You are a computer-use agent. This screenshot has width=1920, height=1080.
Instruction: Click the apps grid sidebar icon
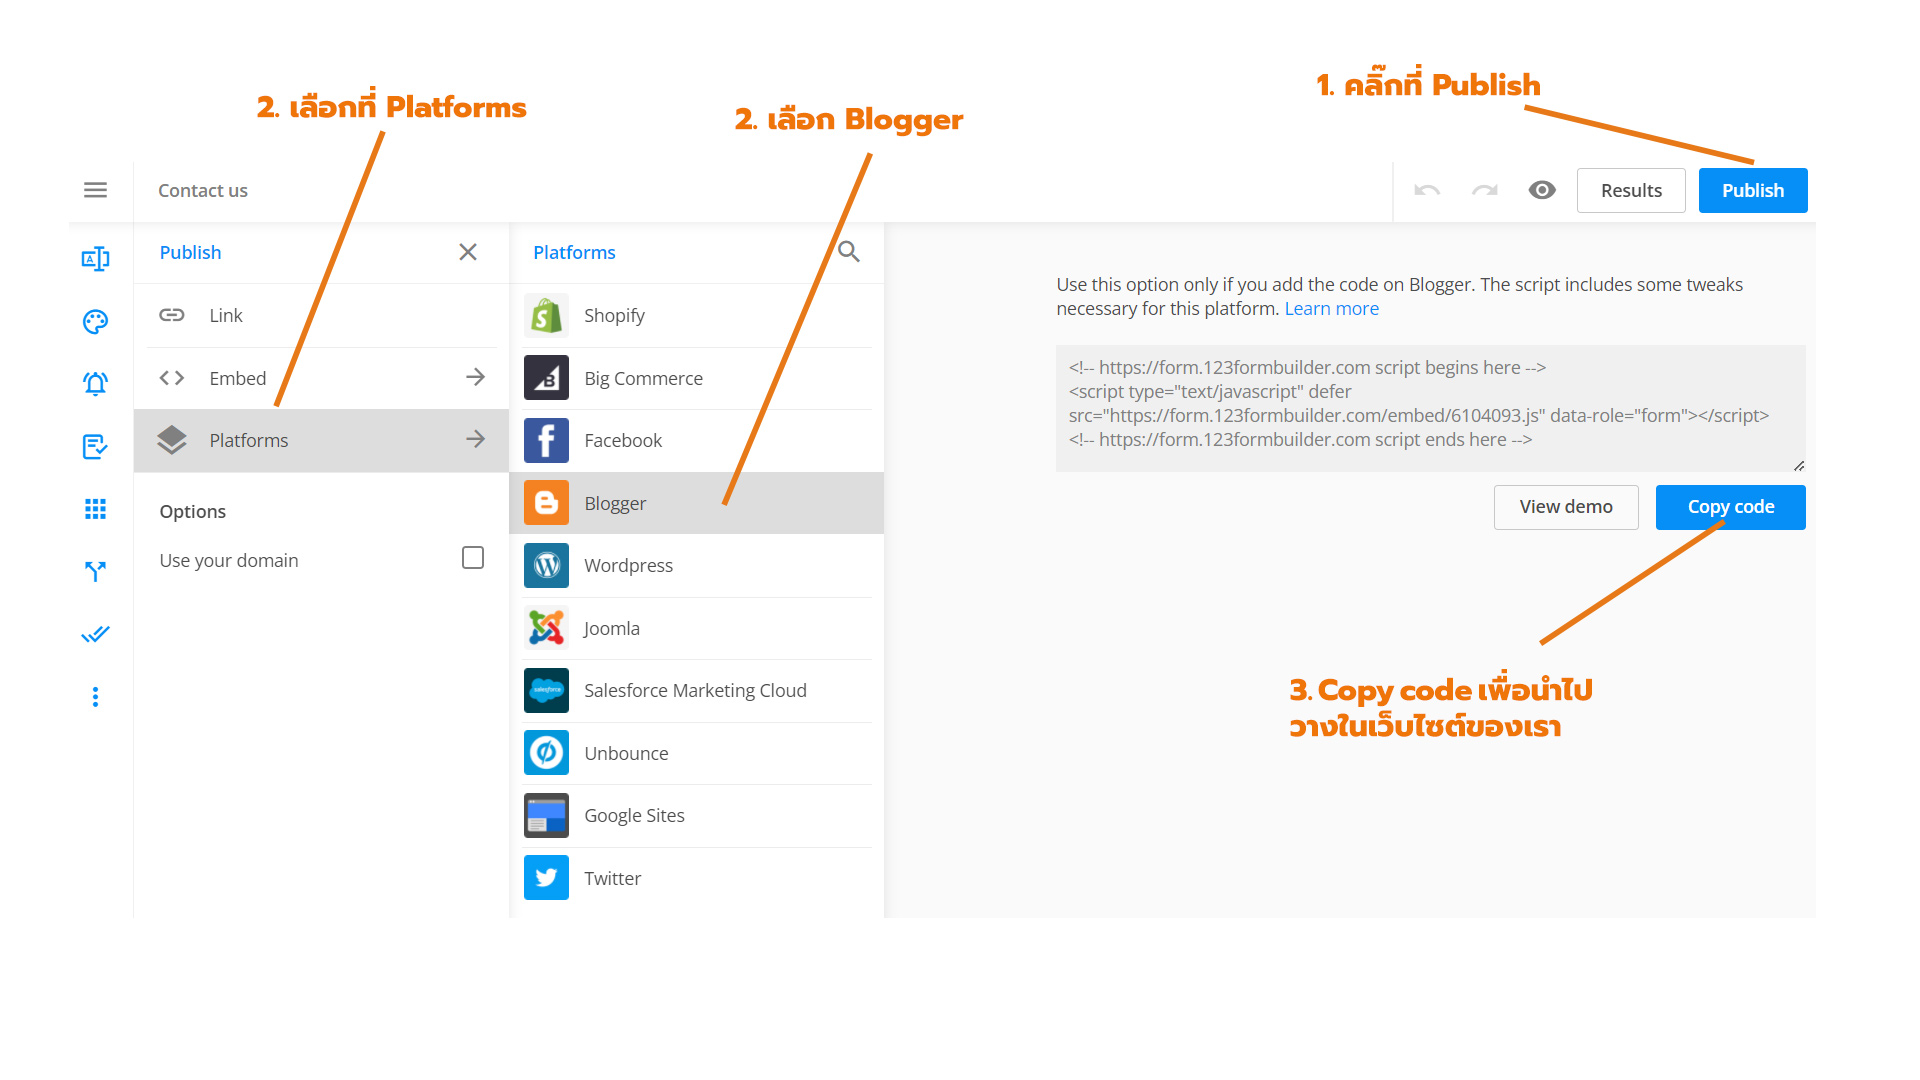(x=95, y=509)
